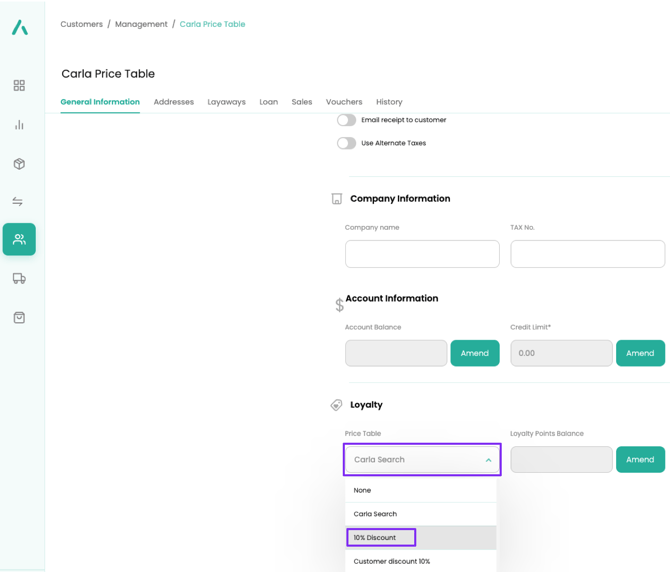Click the app logo in sidebar
670x572 pixels.
(20, 27)
